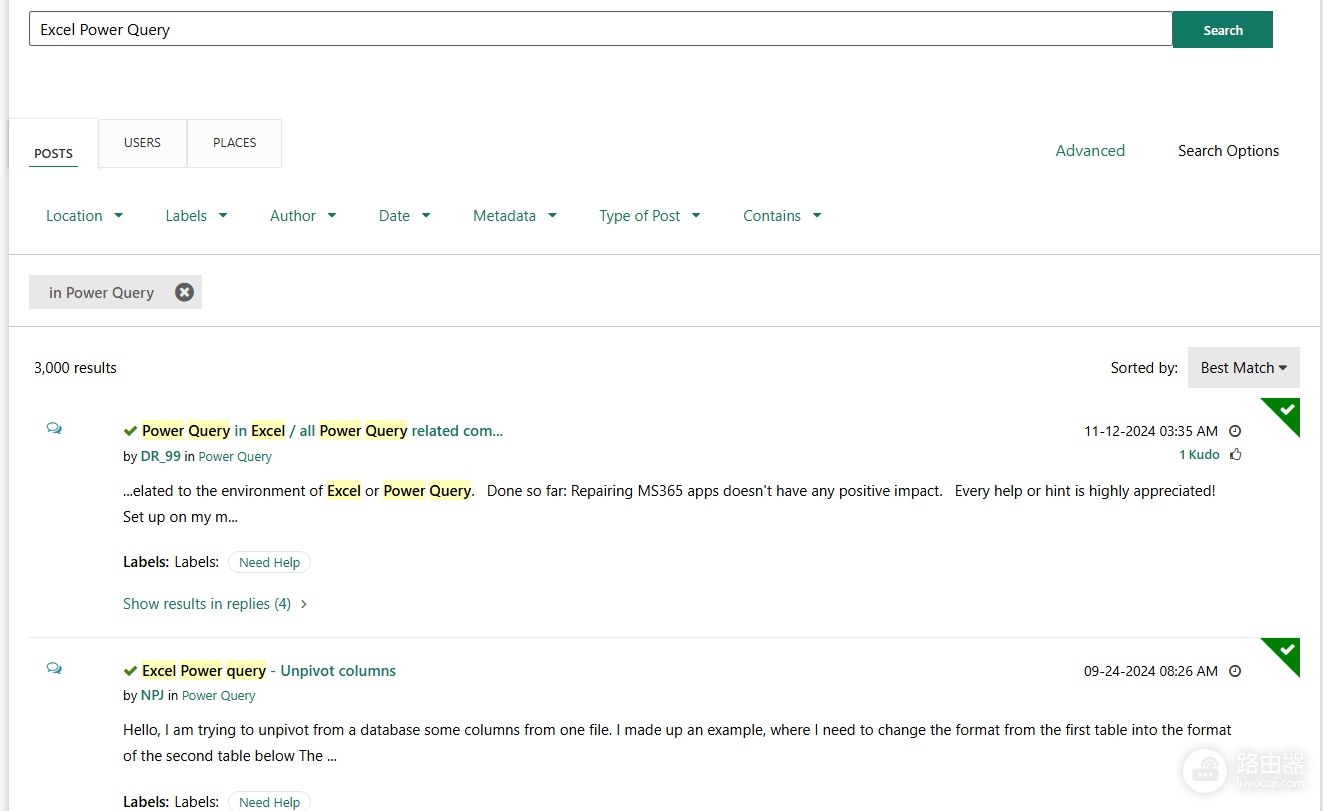Expand 'Show results in replies (4)'
This screenshot has height=811, width=1323.
[215, 604]
